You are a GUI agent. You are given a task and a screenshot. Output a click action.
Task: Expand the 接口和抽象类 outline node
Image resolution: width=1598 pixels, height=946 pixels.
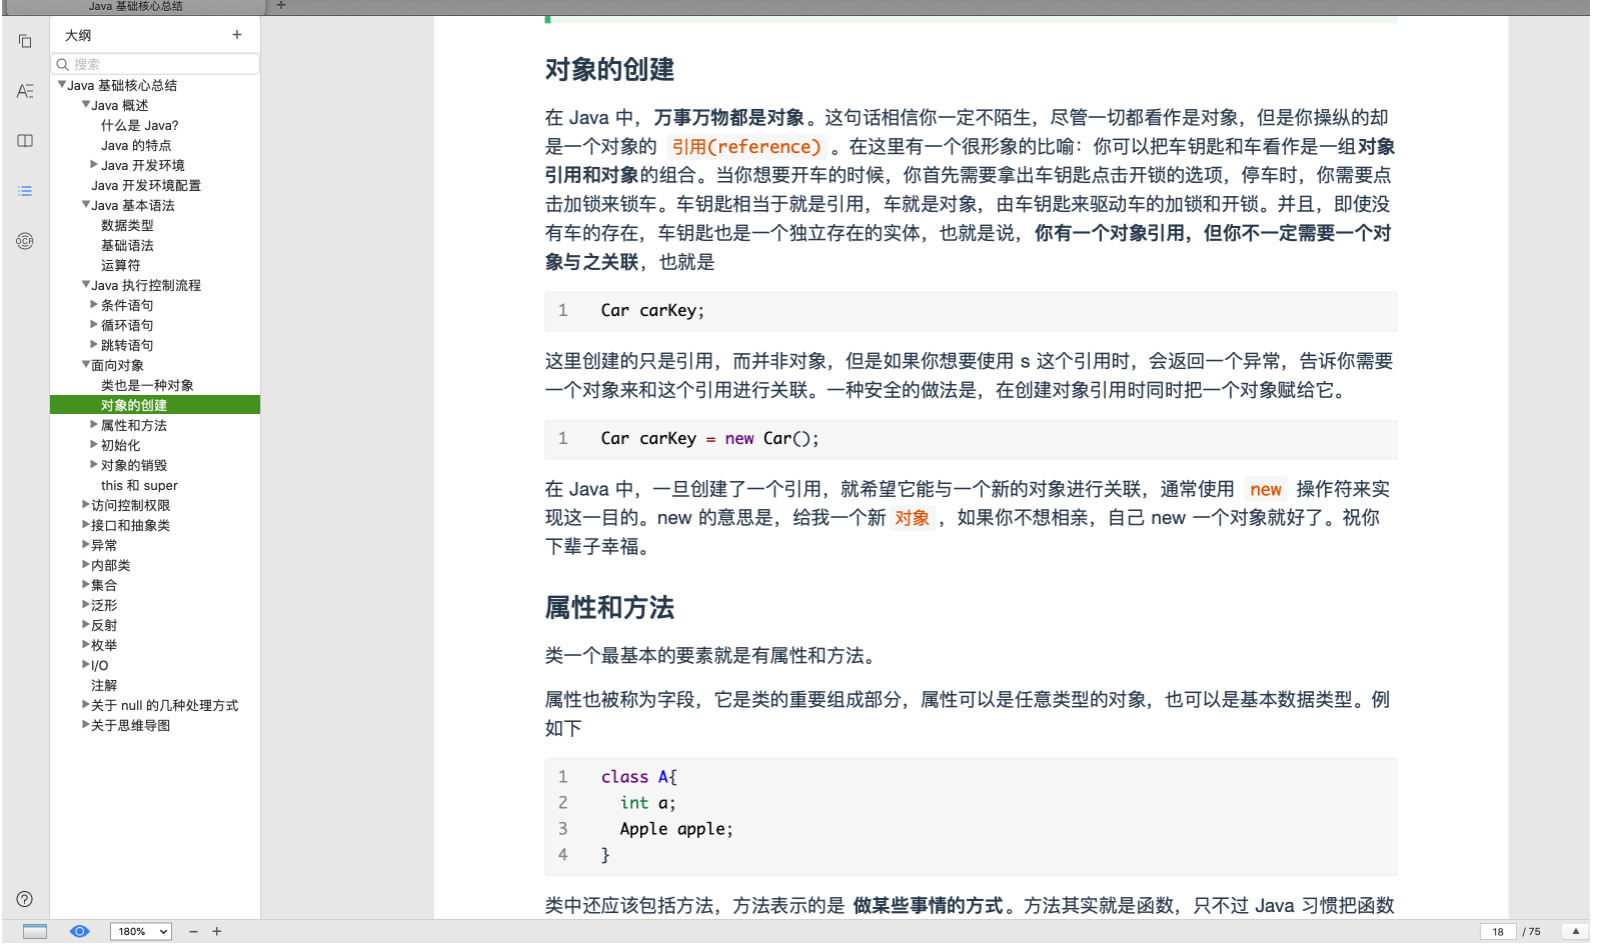(x=86, y=524)
